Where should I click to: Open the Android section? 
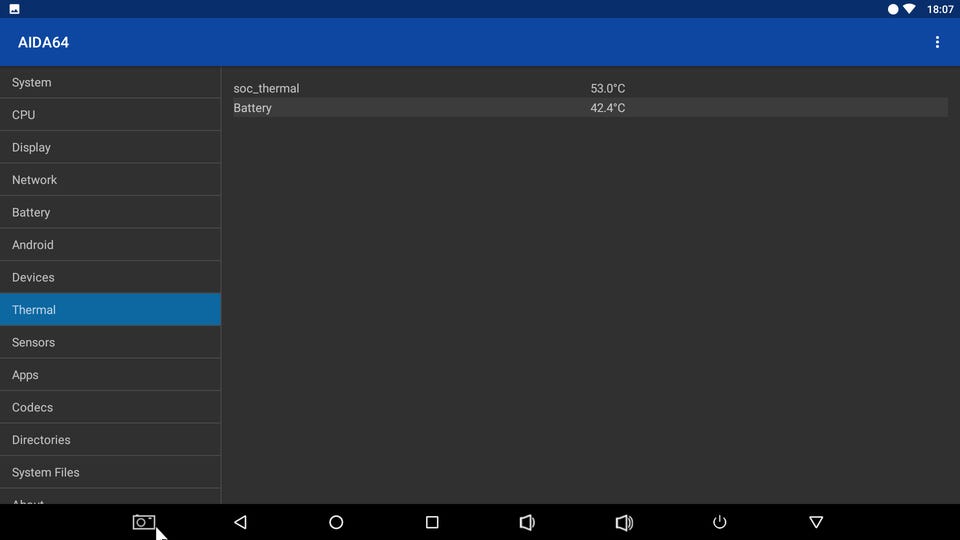click(x=110, y=244)
